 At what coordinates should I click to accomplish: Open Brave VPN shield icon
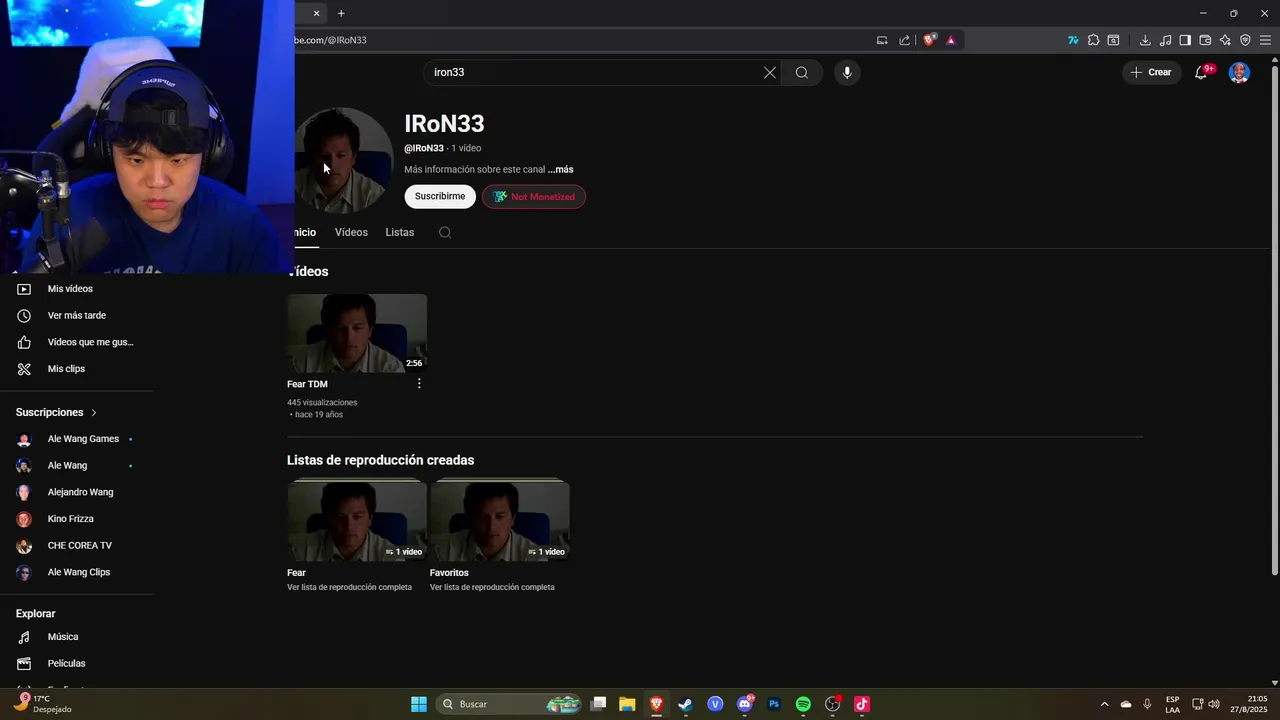1245,40
